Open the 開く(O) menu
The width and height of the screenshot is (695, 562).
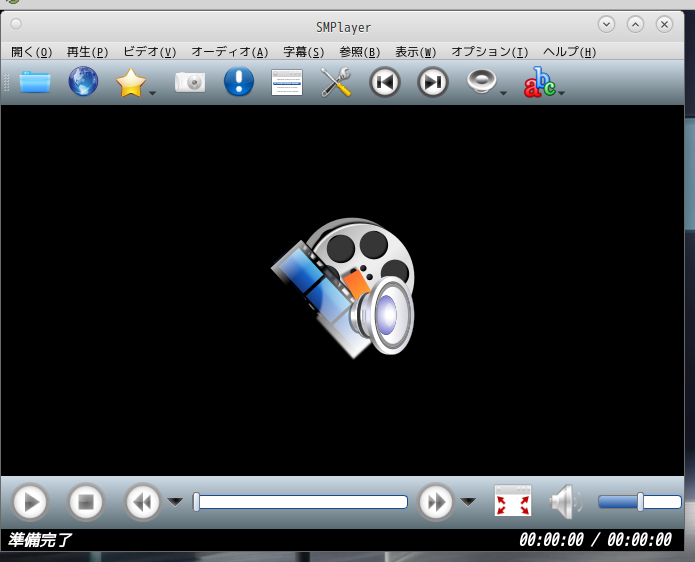(x=31, y=52)
